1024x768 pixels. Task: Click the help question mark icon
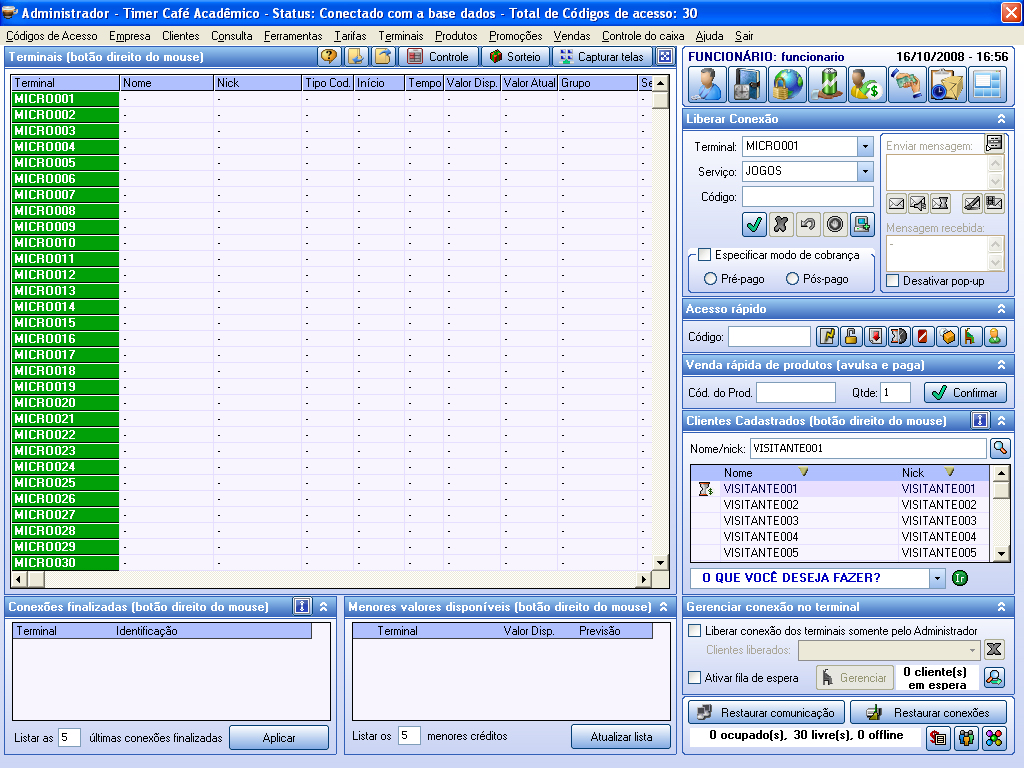(x=329, y=56)
